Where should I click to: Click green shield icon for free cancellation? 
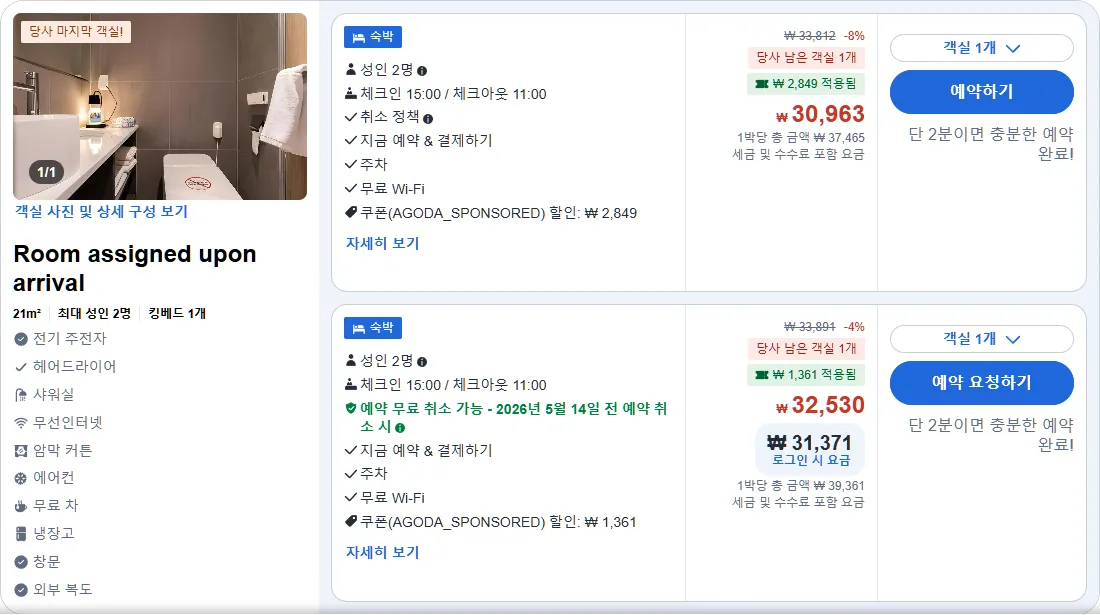[x=351, y=408]
